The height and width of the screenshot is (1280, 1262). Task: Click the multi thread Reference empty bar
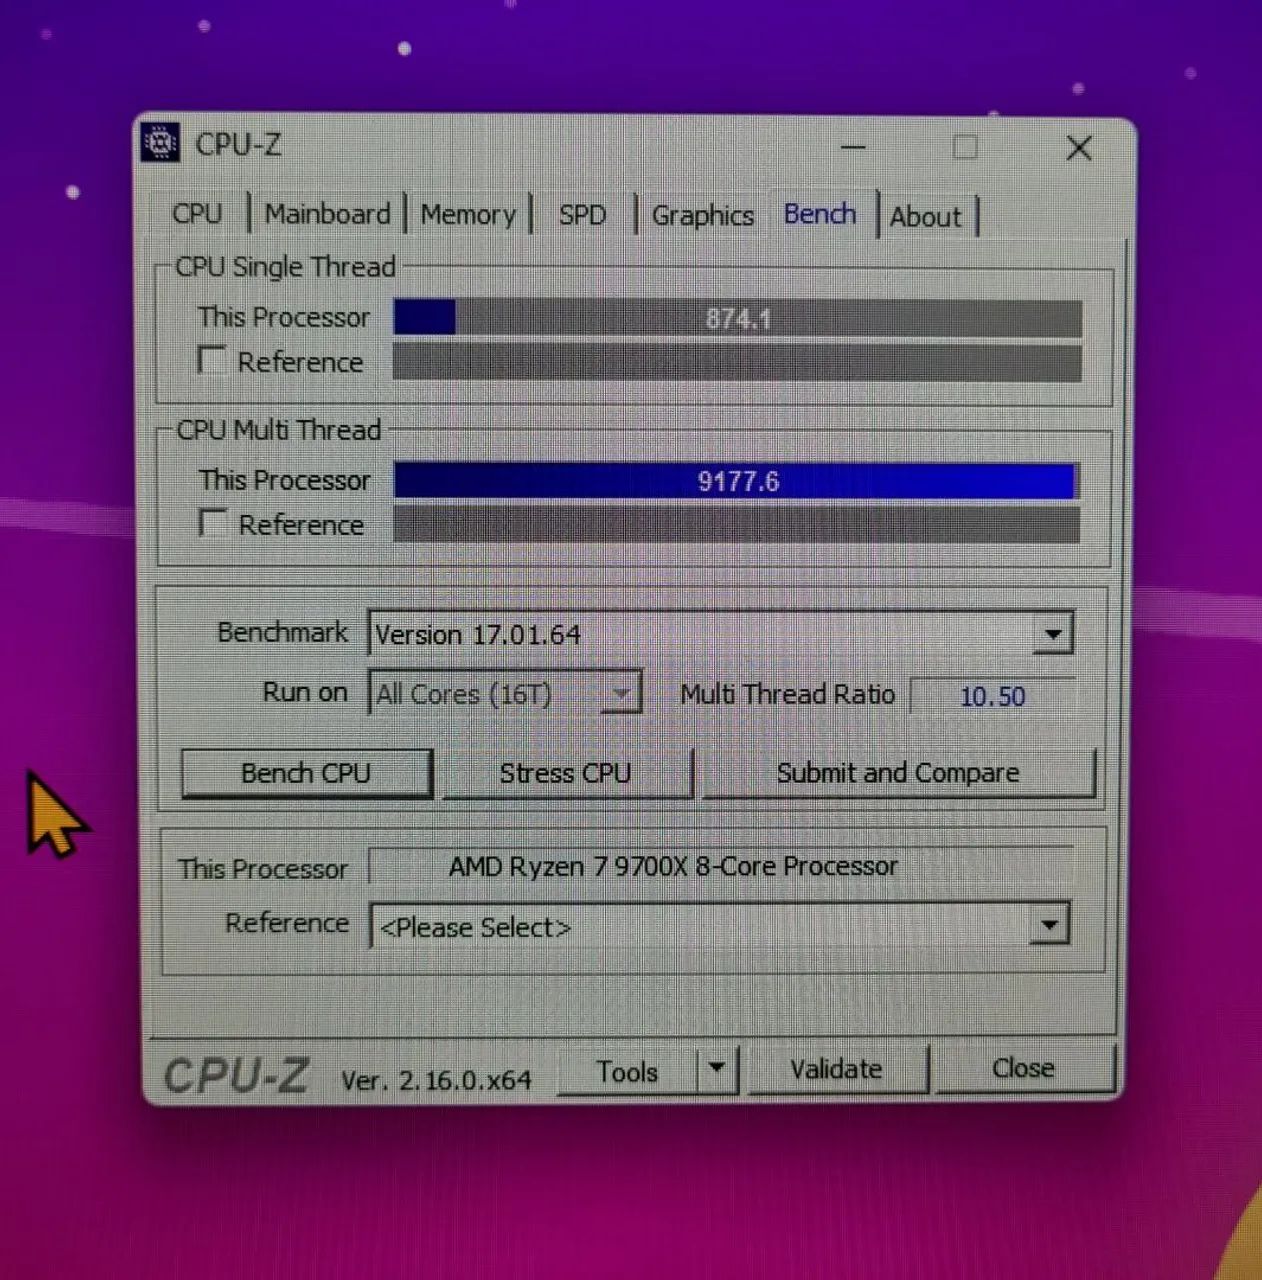tap(736, 524)
